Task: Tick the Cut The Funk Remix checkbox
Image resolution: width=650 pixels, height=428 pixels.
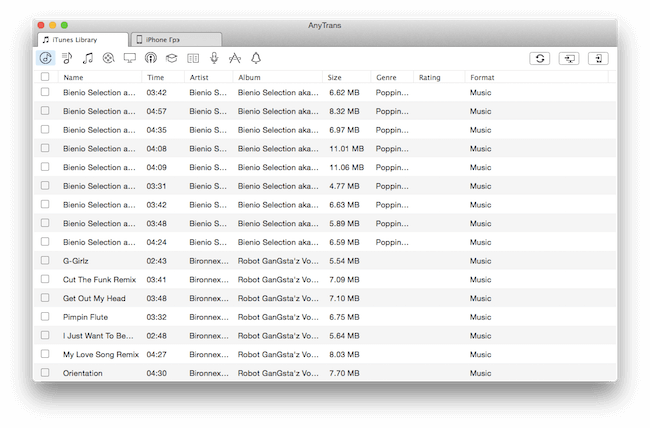Action: (x=45, y=279)
